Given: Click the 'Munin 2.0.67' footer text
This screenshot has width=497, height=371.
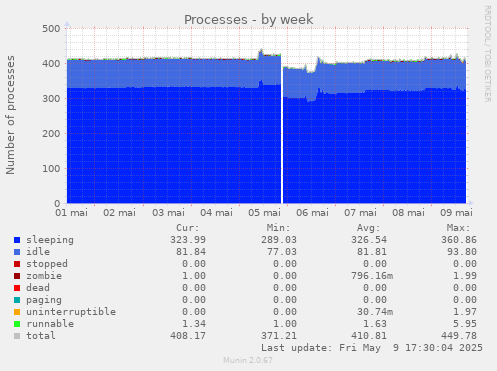Looking at the screenshot, I should pos(248,360).
